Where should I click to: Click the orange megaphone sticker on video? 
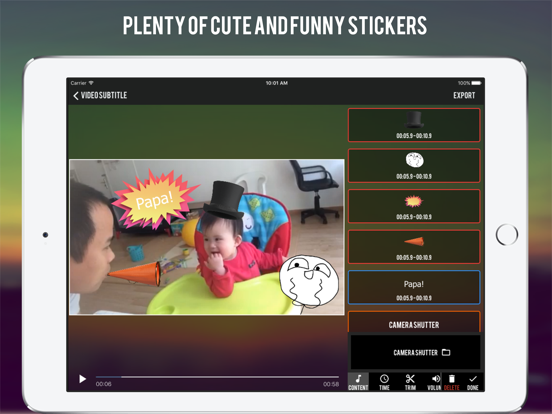point(135,274)
